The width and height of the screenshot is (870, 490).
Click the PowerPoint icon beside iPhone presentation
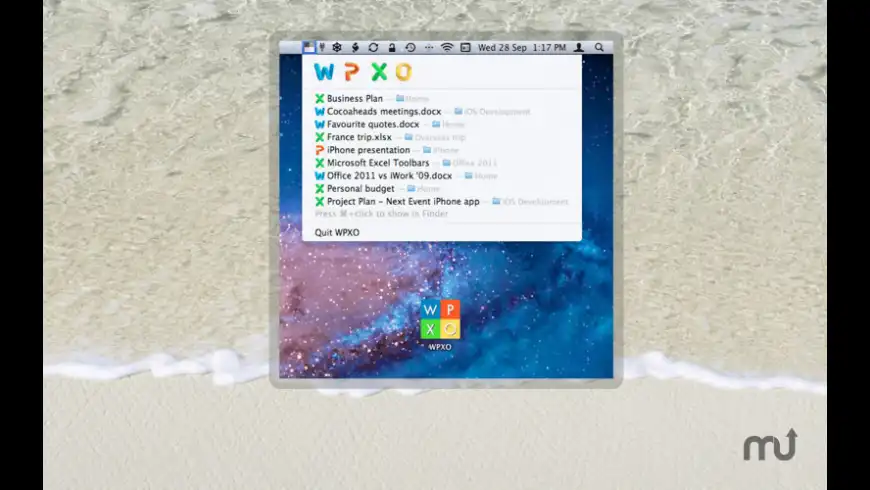tap(320, 150)
